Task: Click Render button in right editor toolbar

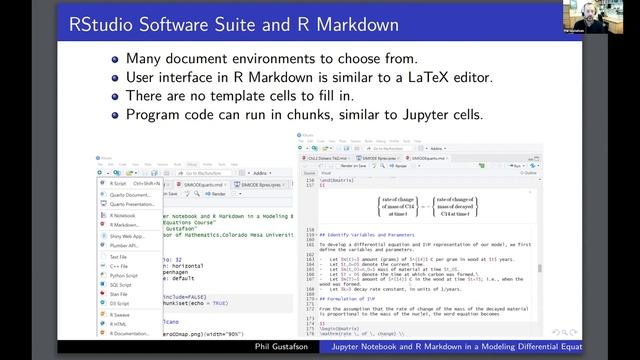Action: (x=399, y=166)
